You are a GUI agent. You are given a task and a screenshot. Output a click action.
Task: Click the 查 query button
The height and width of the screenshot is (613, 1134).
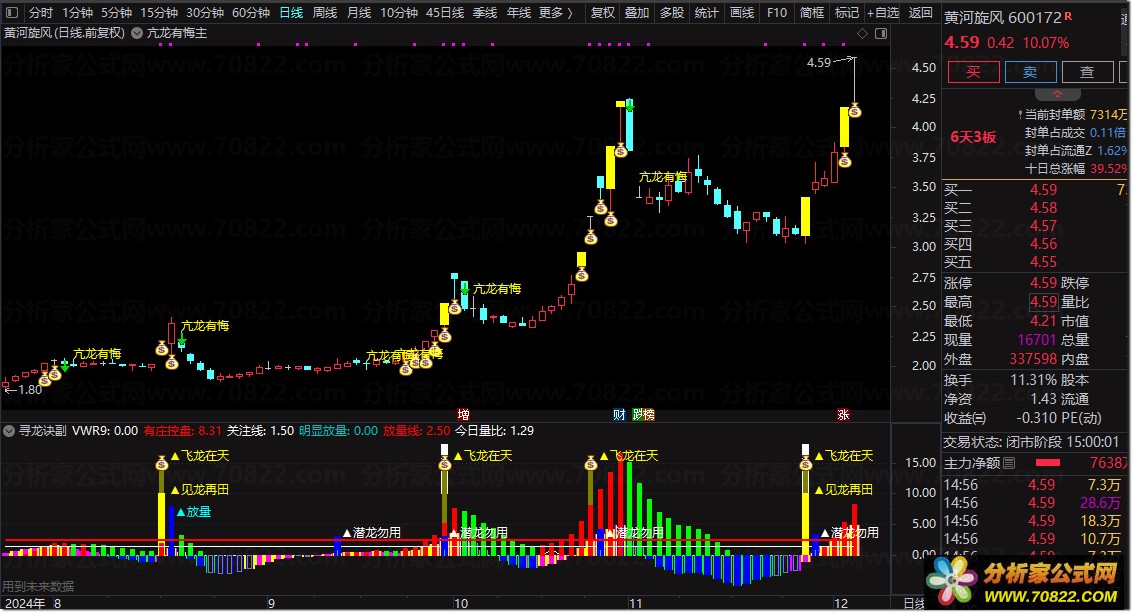point(1087,72)
